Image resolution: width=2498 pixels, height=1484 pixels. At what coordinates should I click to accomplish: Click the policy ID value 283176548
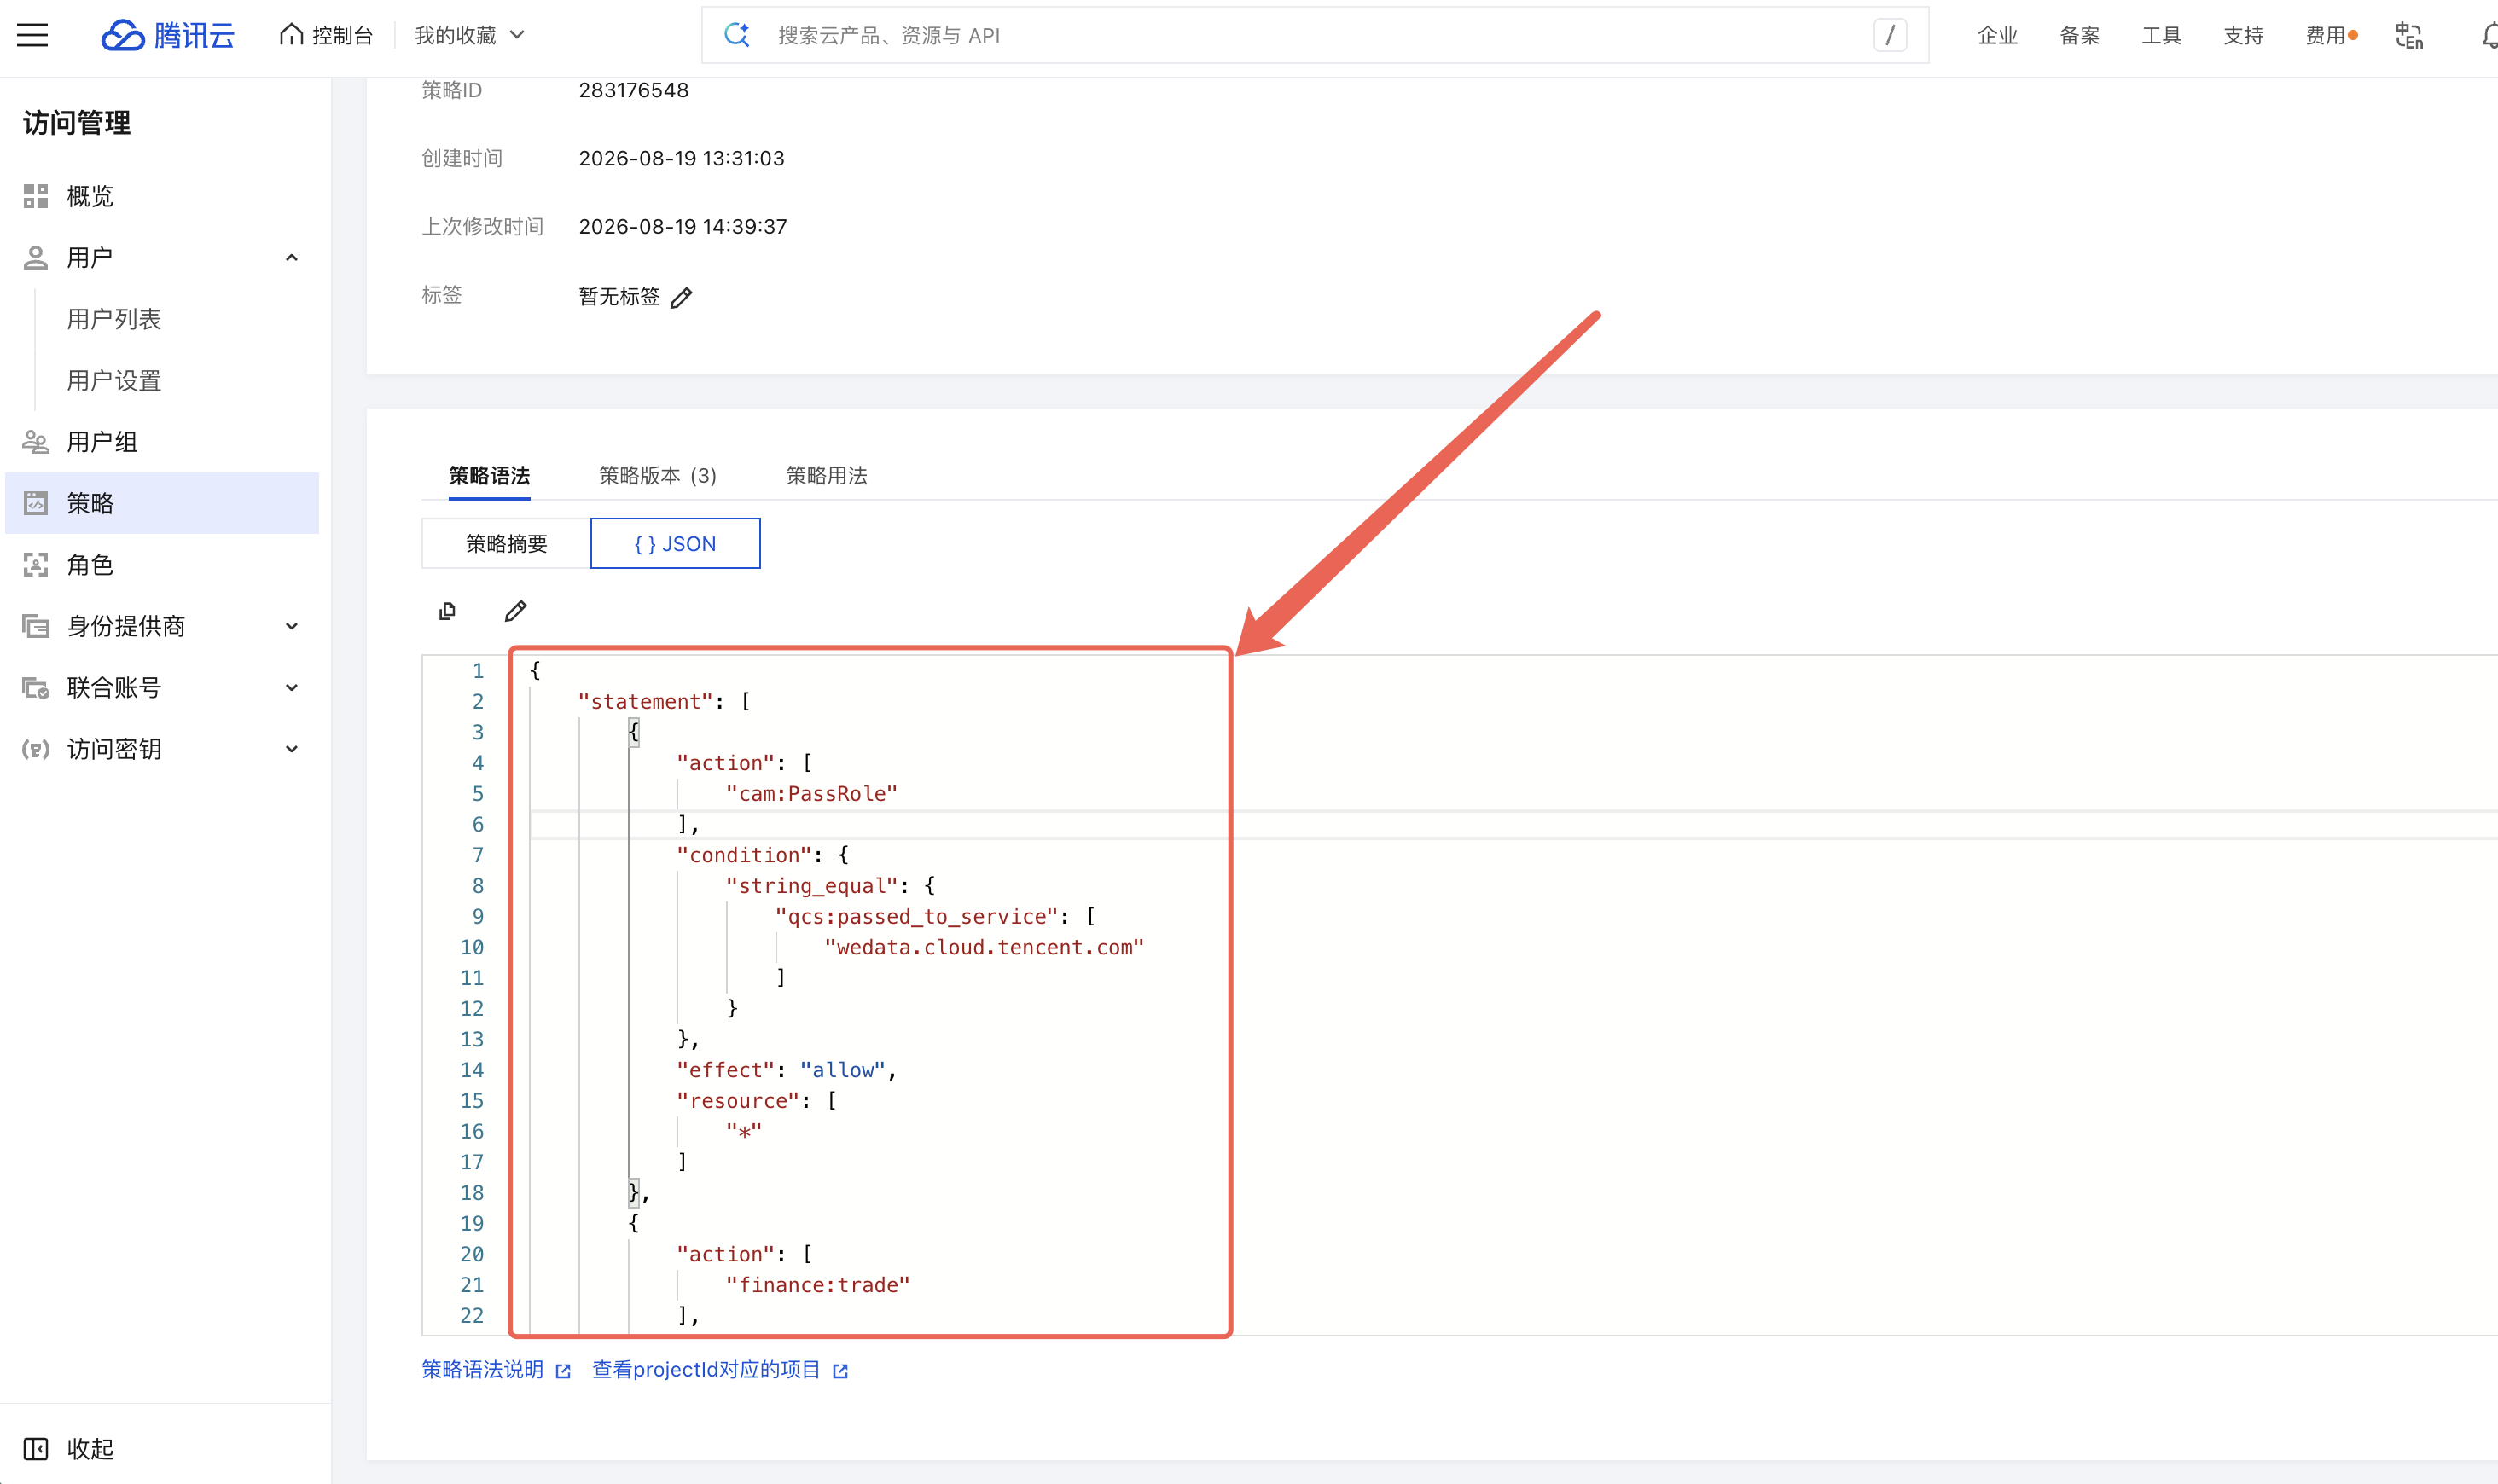click(633, 90)
